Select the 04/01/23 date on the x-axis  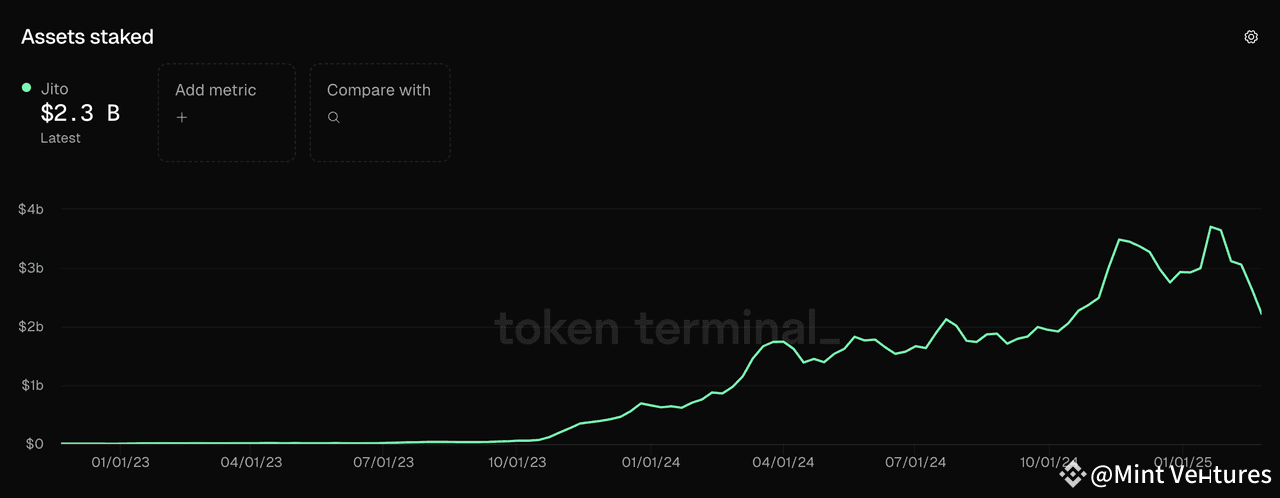click(x=251, y=463)
